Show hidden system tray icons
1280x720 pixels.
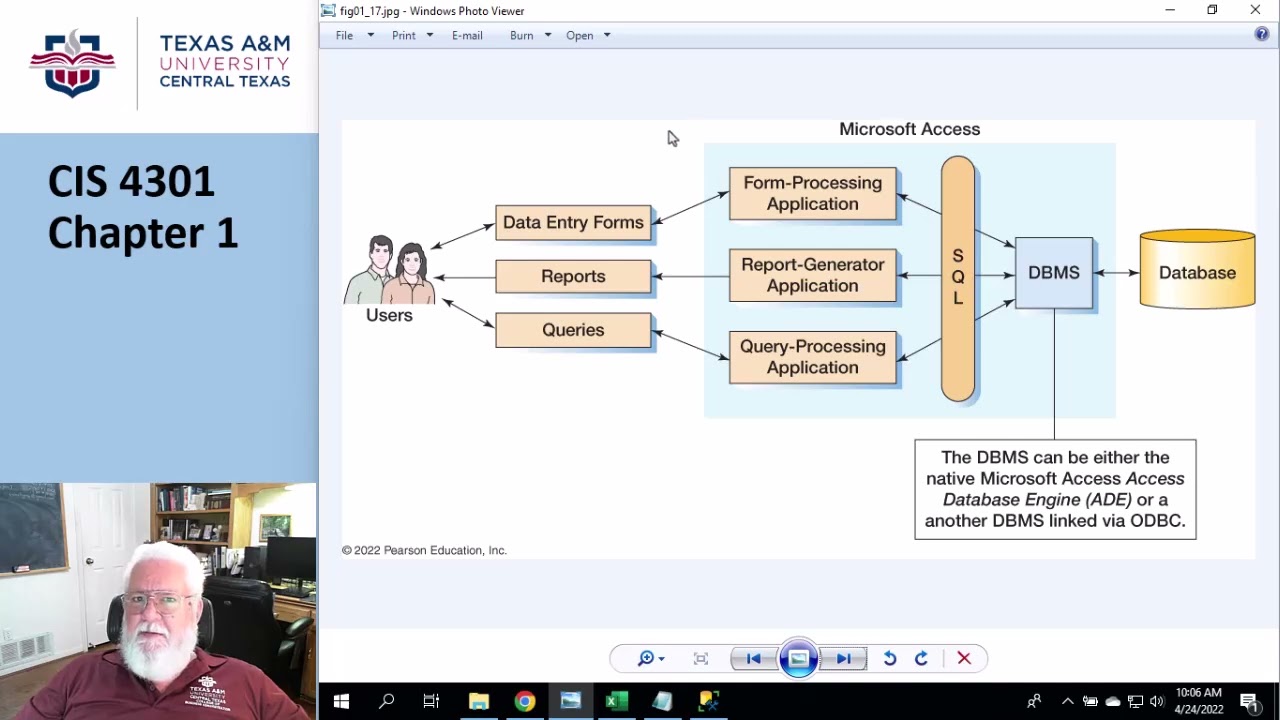click(1067, 701)
